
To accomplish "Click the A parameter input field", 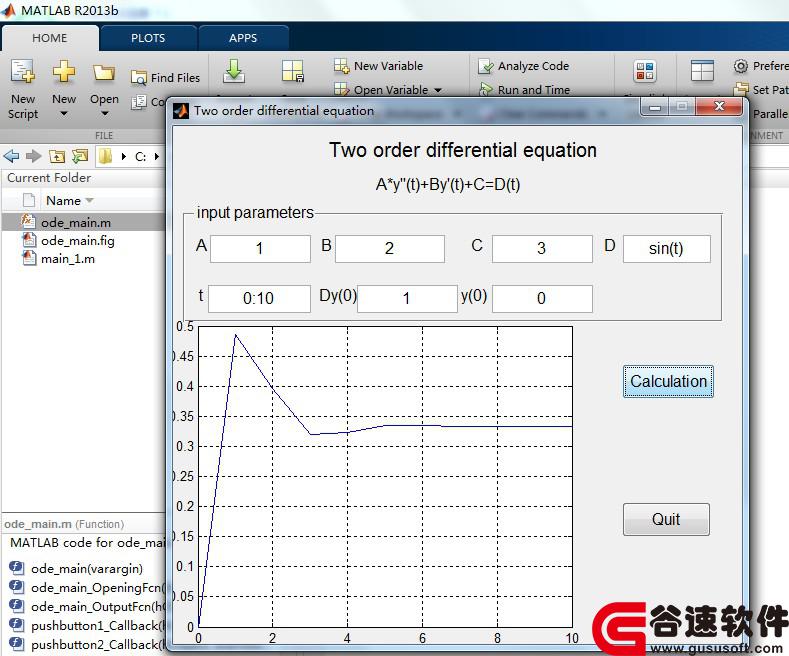I will point(260,249).
